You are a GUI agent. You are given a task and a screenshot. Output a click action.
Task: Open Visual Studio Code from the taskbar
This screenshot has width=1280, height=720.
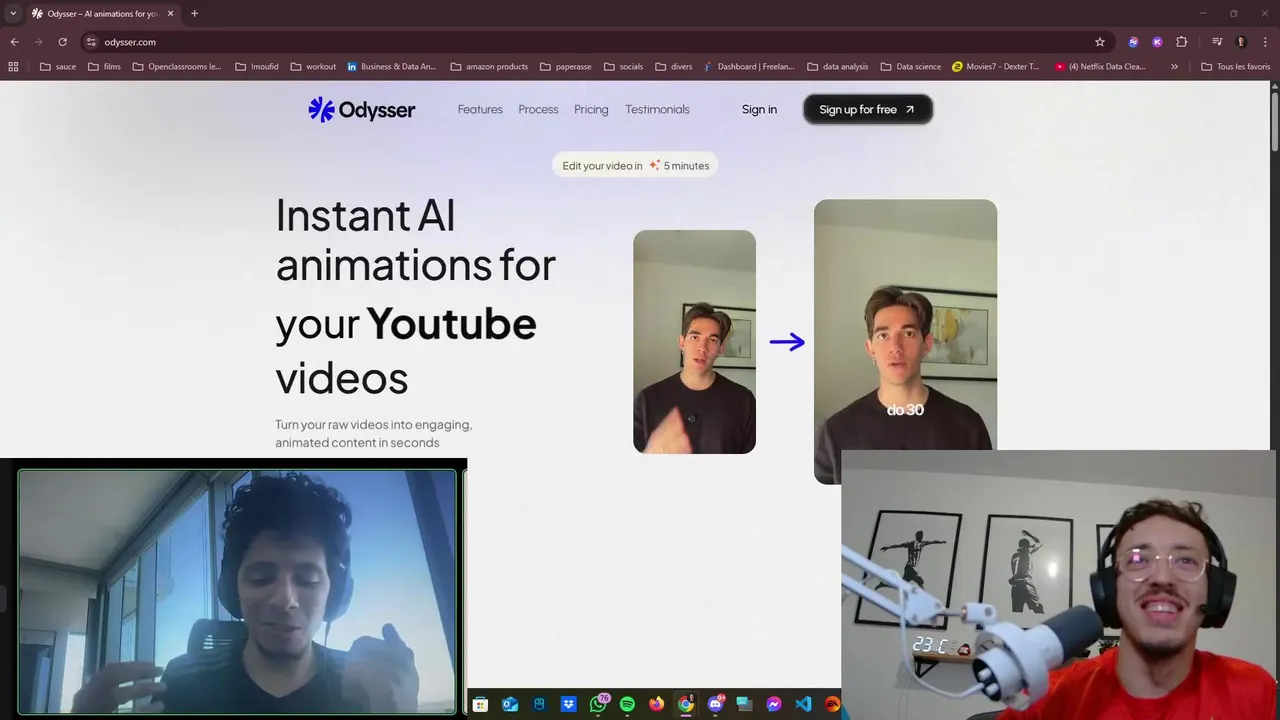tap(803, 704)
